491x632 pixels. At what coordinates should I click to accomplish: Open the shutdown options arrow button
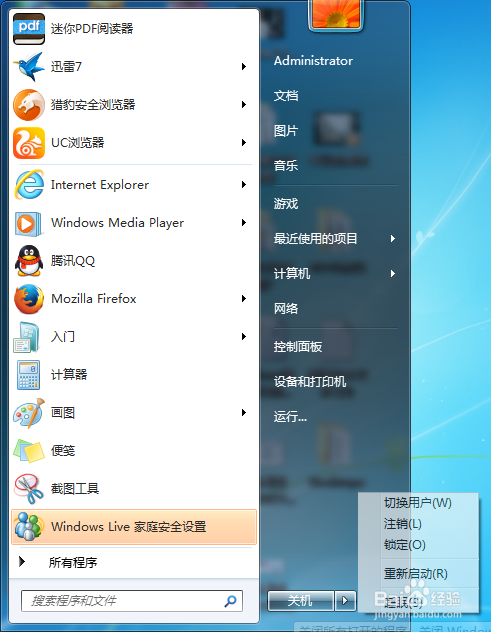coord(345,601)
